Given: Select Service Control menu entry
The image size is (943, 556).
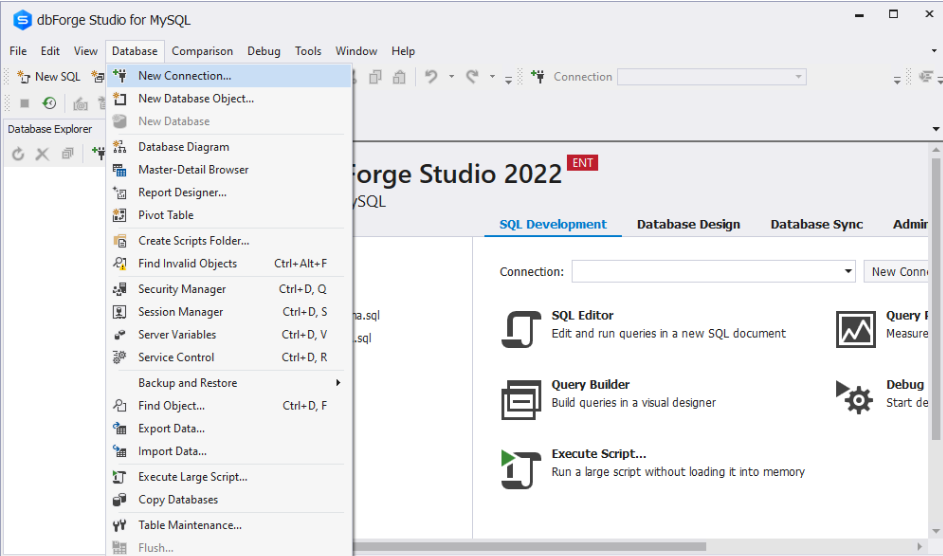Looking at the screenshot, I should (x=229, y=357).
